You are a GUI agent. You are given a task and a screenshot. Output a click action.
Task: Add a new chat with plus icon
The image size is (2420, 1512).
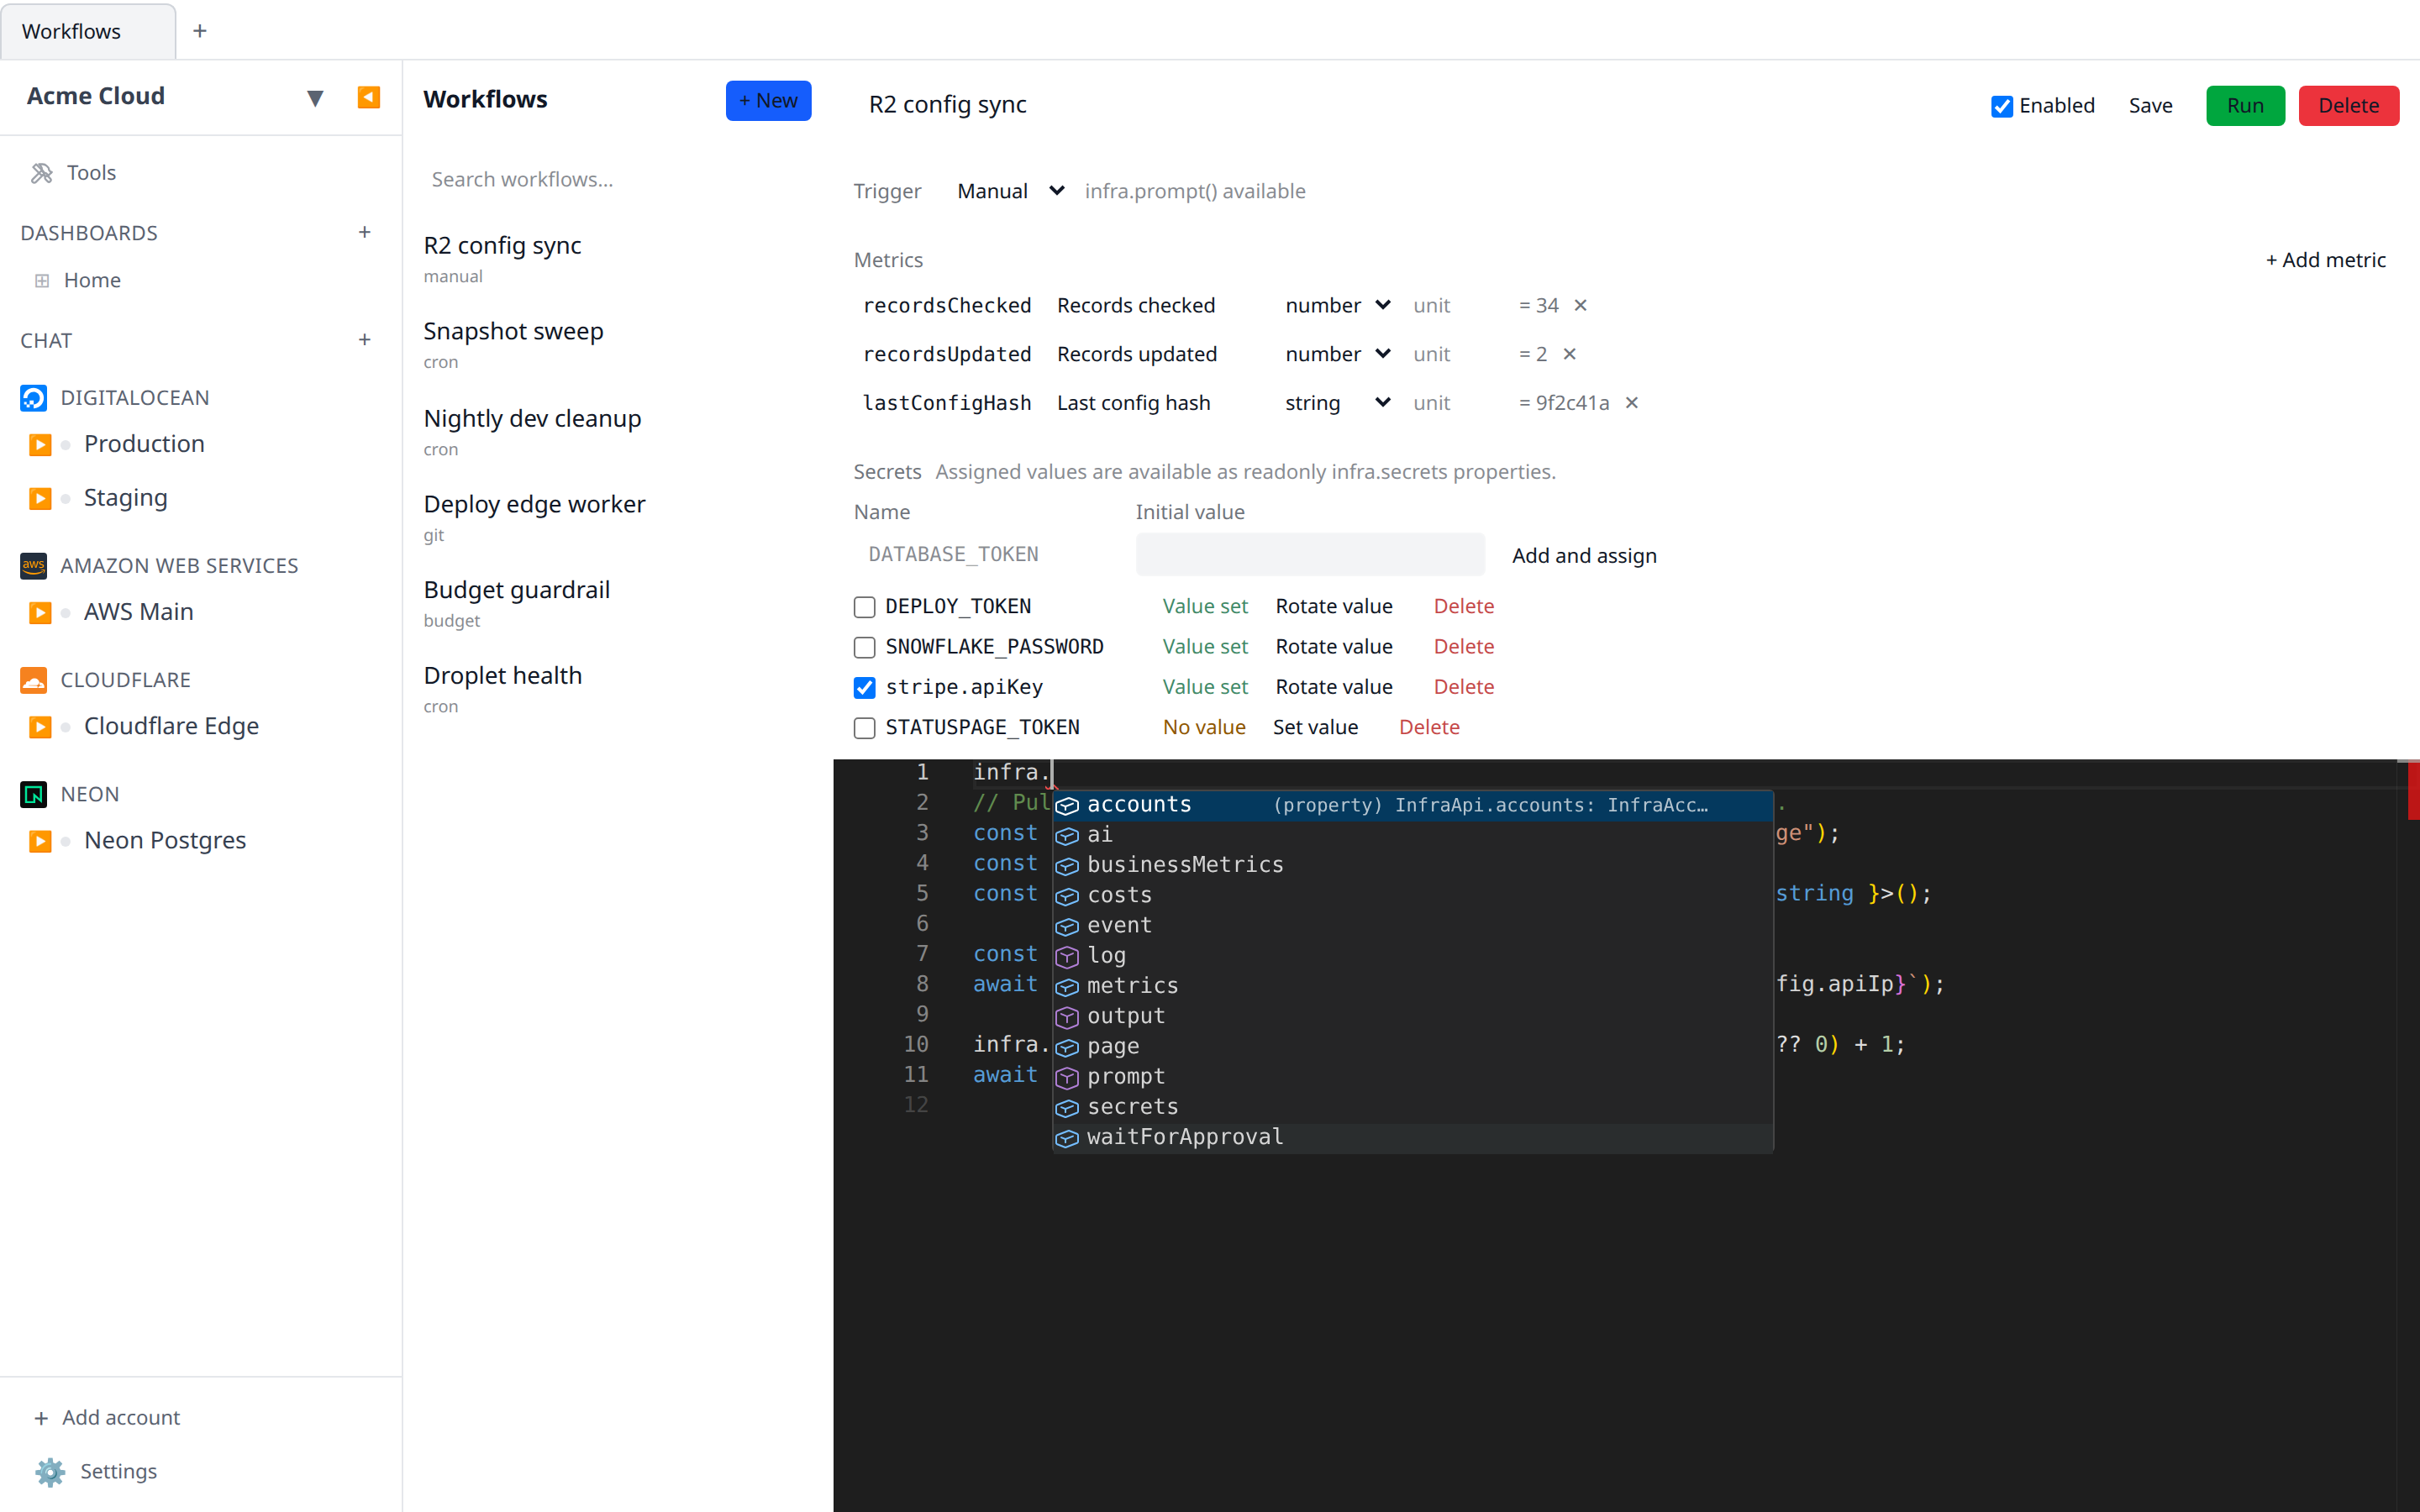[x=365, y=340]
